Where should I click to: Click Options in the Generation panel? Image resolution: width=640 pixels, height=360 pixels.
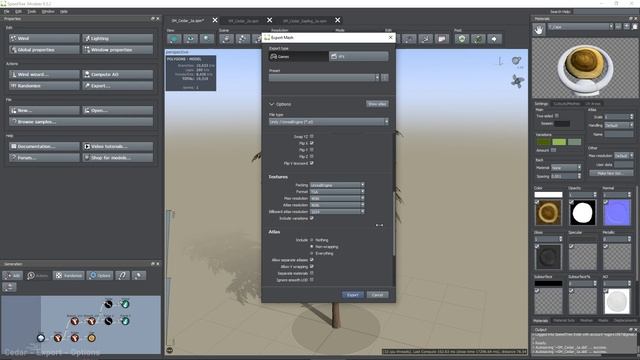click(100, 276)
